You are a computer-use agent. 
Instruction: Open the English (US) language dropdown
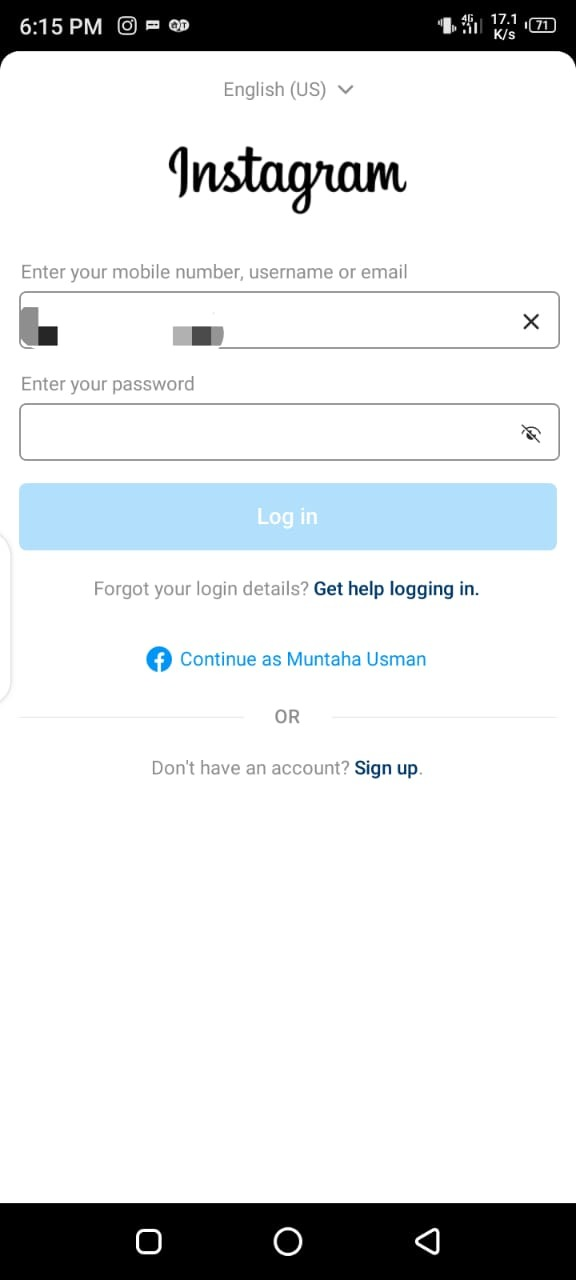pos(288,89)
